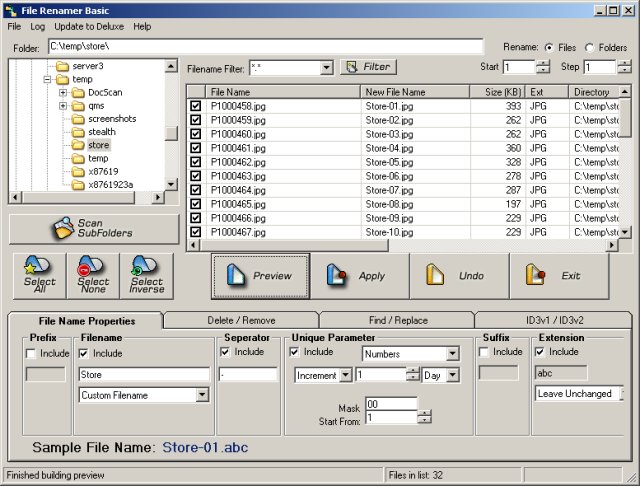Image resolution: width=640 pixels, height=486 pixels.
Task: Expand the qms tree node
Action: [x=62, y=106]
